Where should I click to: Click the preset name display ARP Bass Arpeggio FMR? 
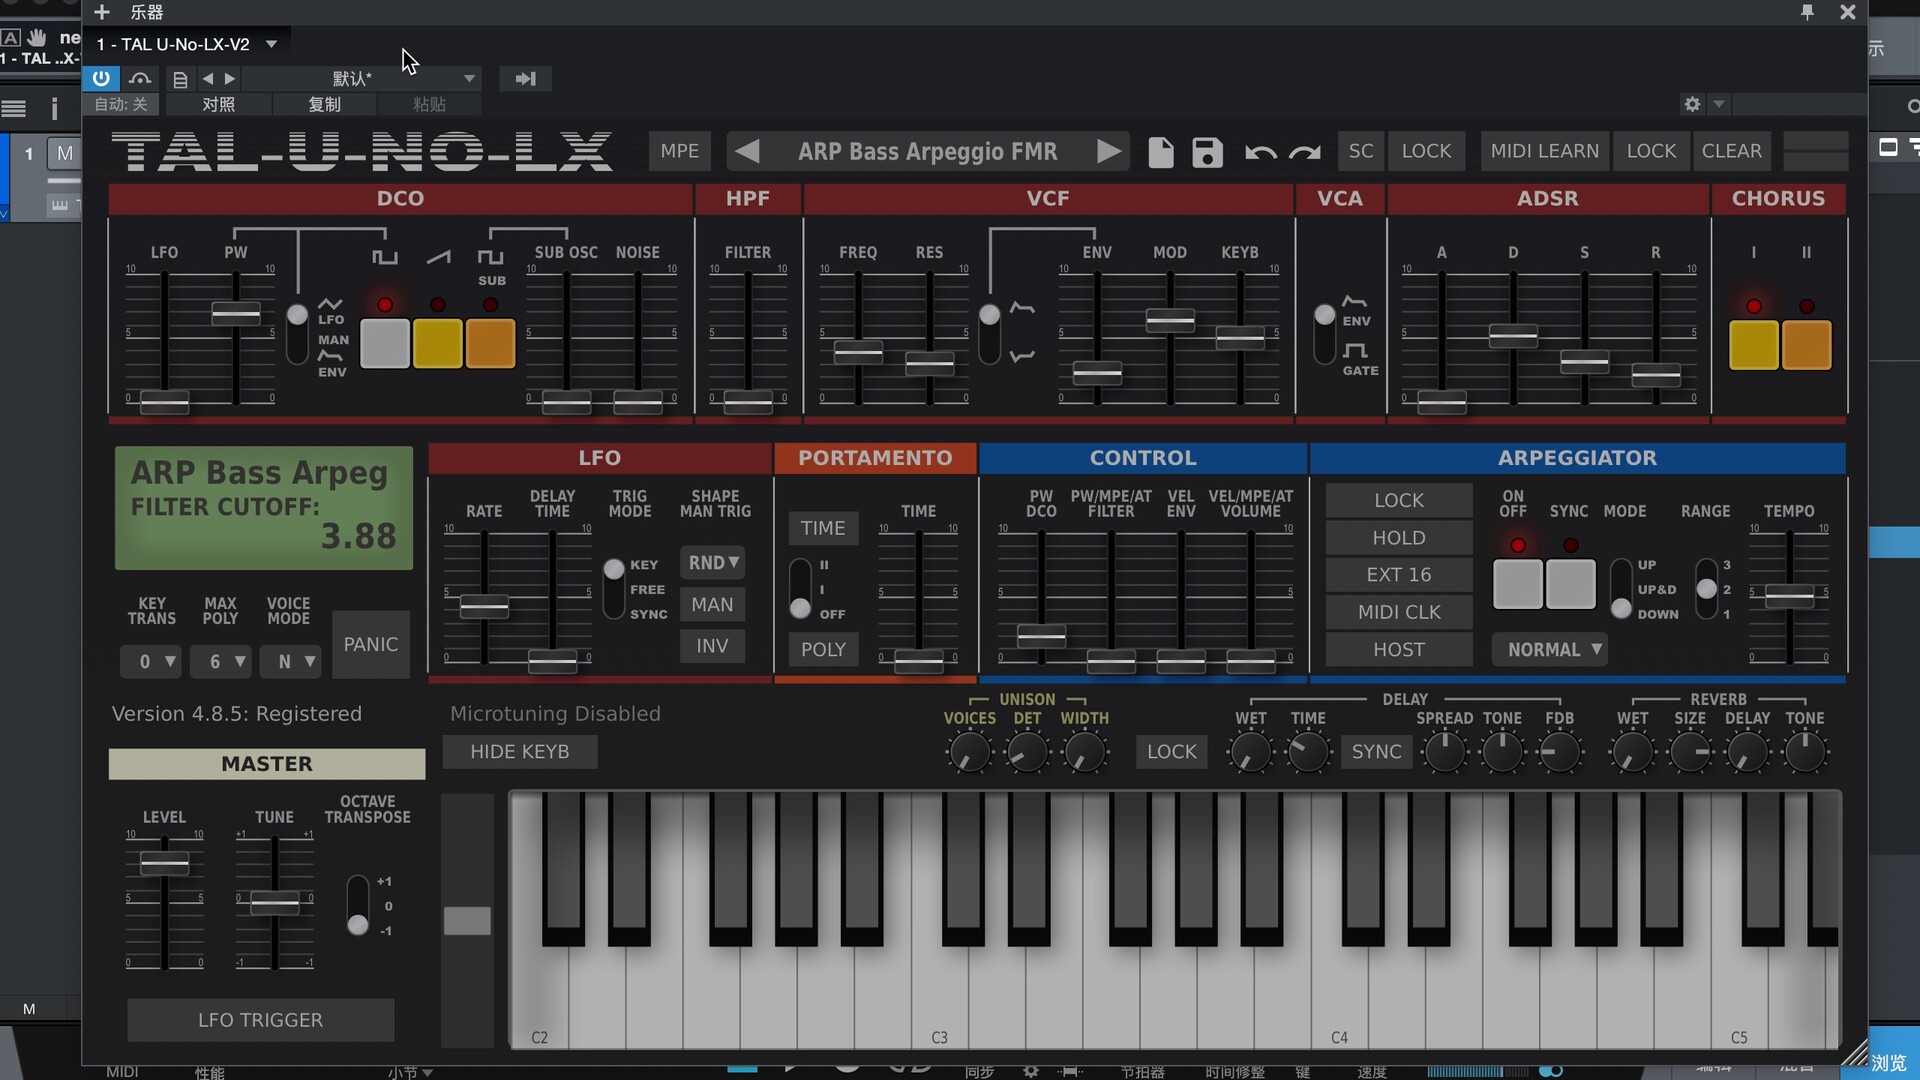tap(927, 152)
